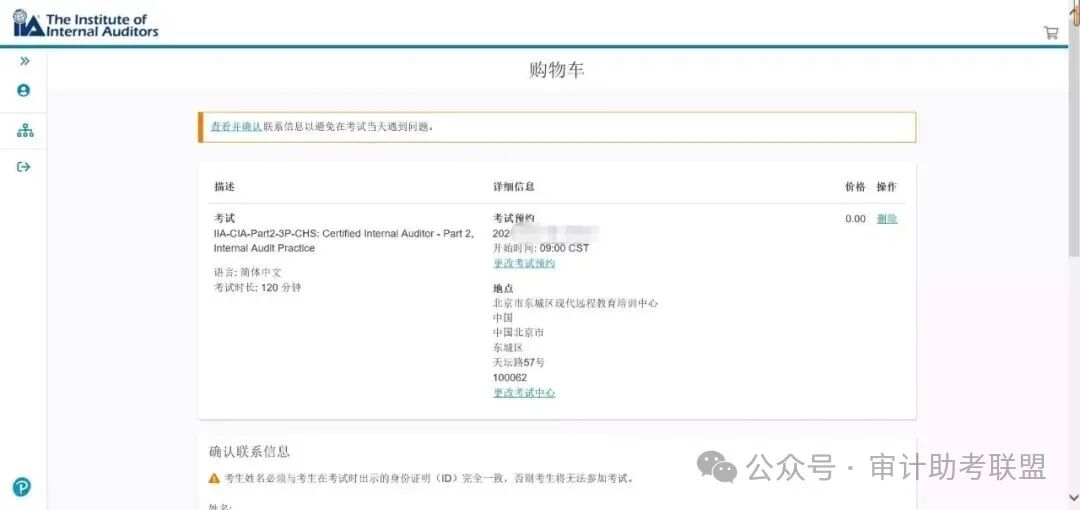The height and width of the screenshot is (510, 1080).
Task: Click the hierarchy chart icon in sidebar
Action: coord(24,130)
